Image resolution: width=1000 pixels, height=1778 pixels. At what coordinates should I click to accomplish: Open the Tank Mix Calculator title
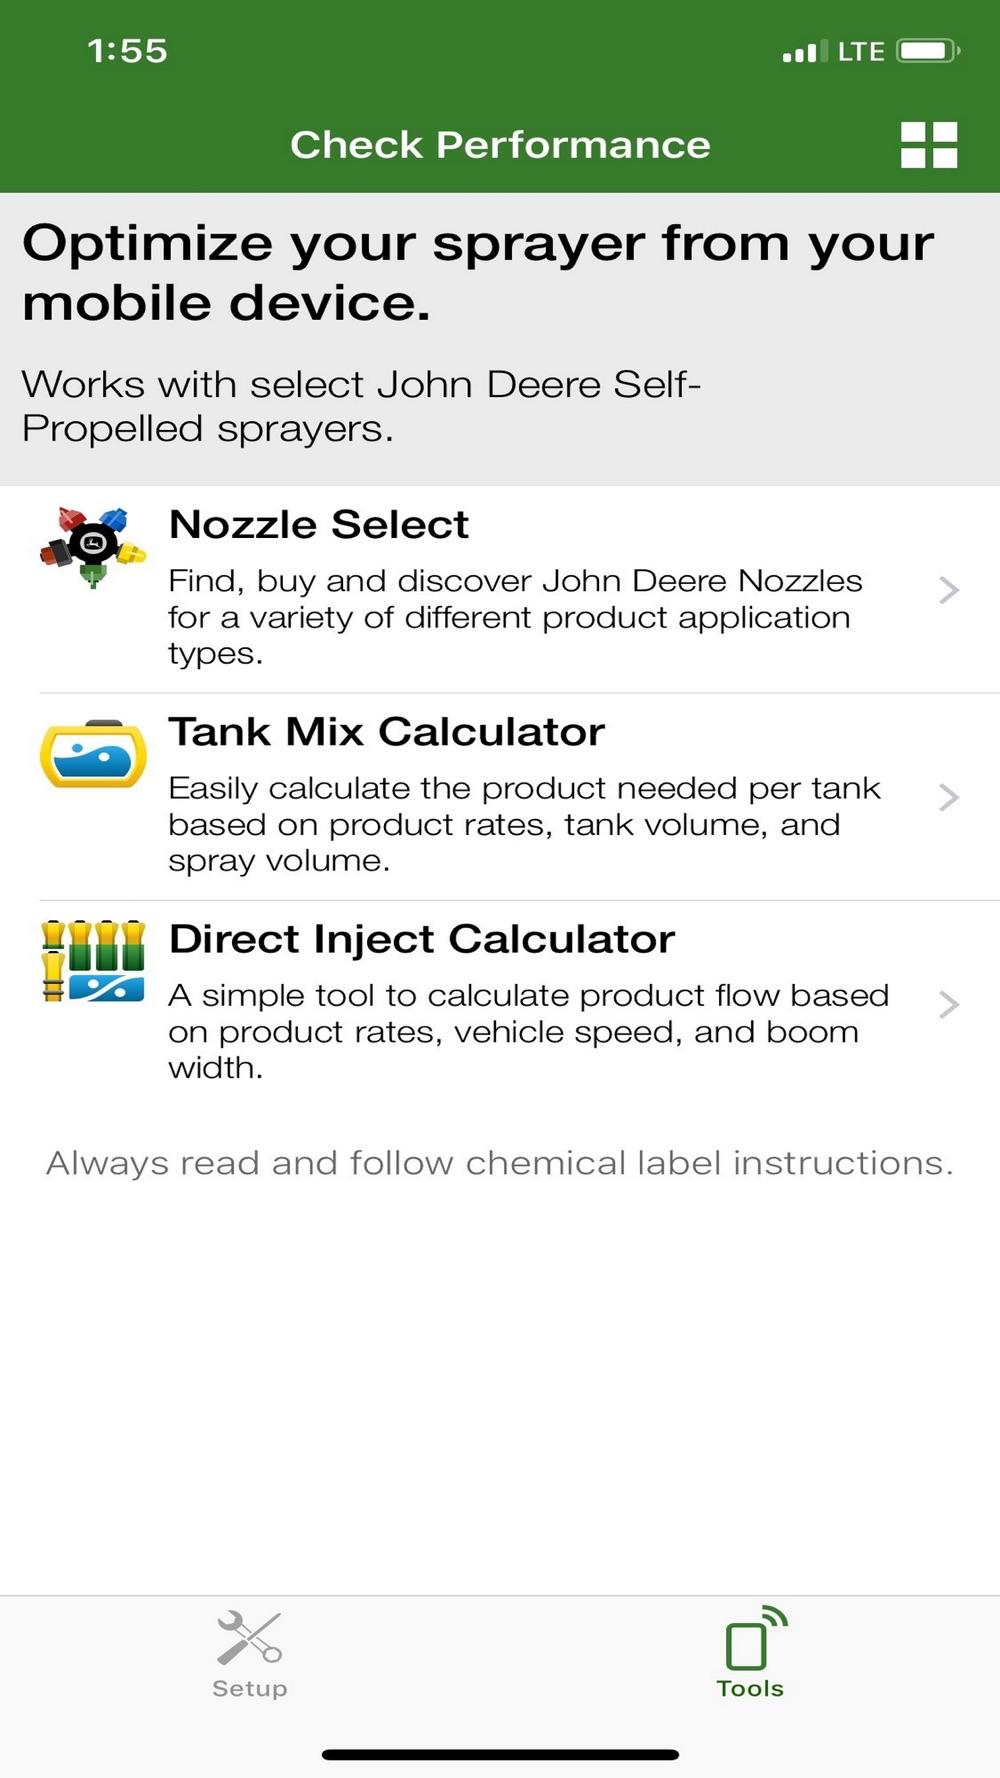coord(386,732)
